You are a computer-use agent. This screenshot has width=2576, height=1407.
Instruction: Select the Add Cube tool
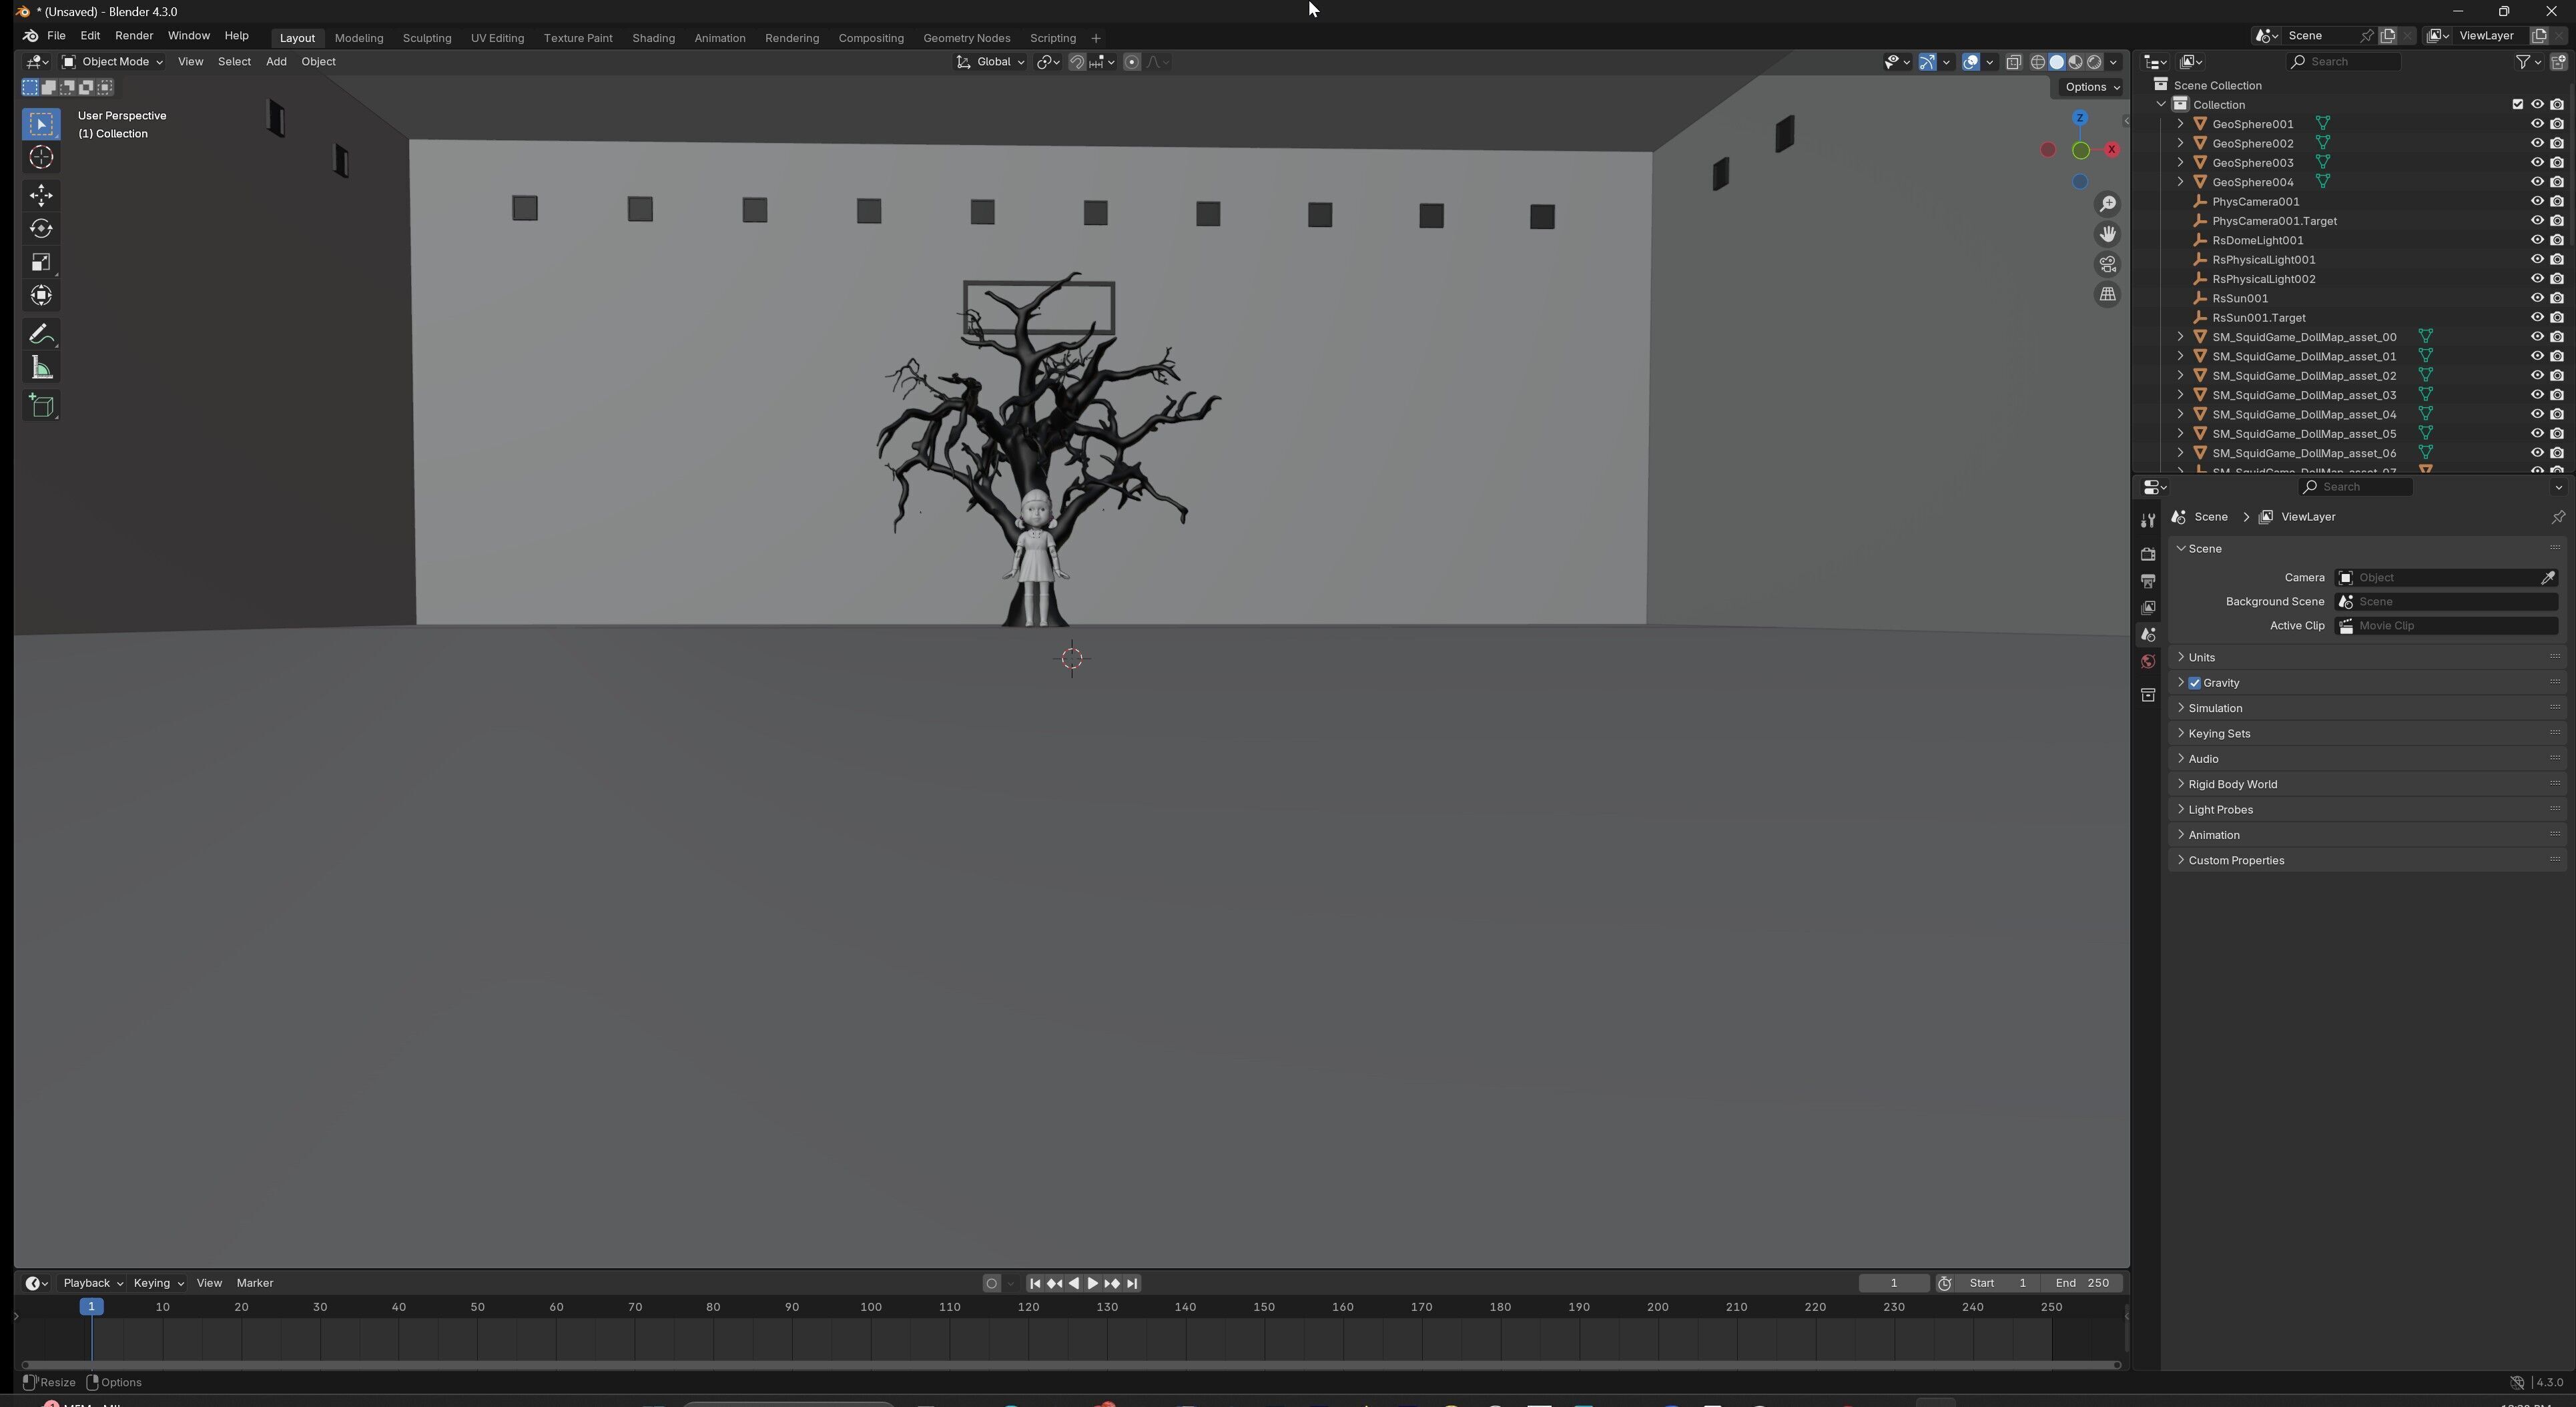(41, 405)
